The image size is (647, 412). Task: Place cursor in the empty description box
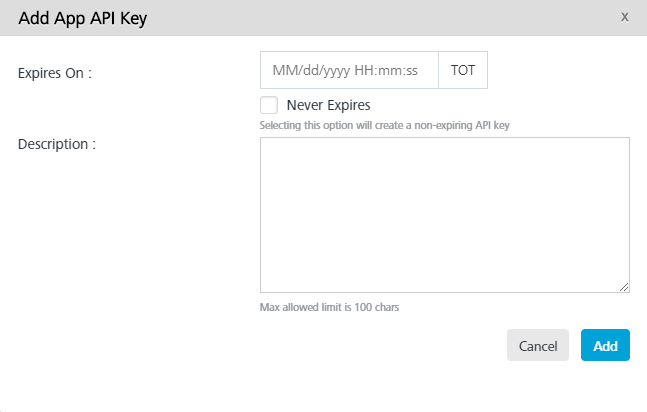coord(445,215)
